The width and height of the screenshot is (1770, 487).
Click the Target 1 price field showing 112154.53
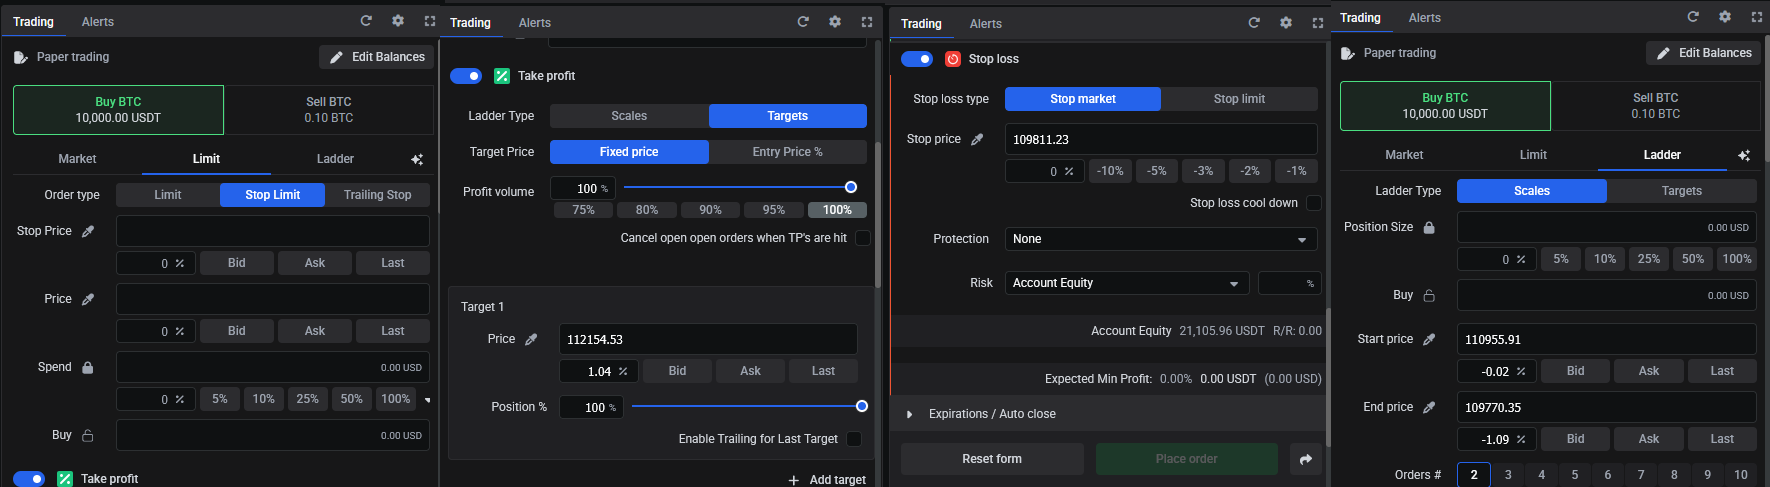[708, 339]
